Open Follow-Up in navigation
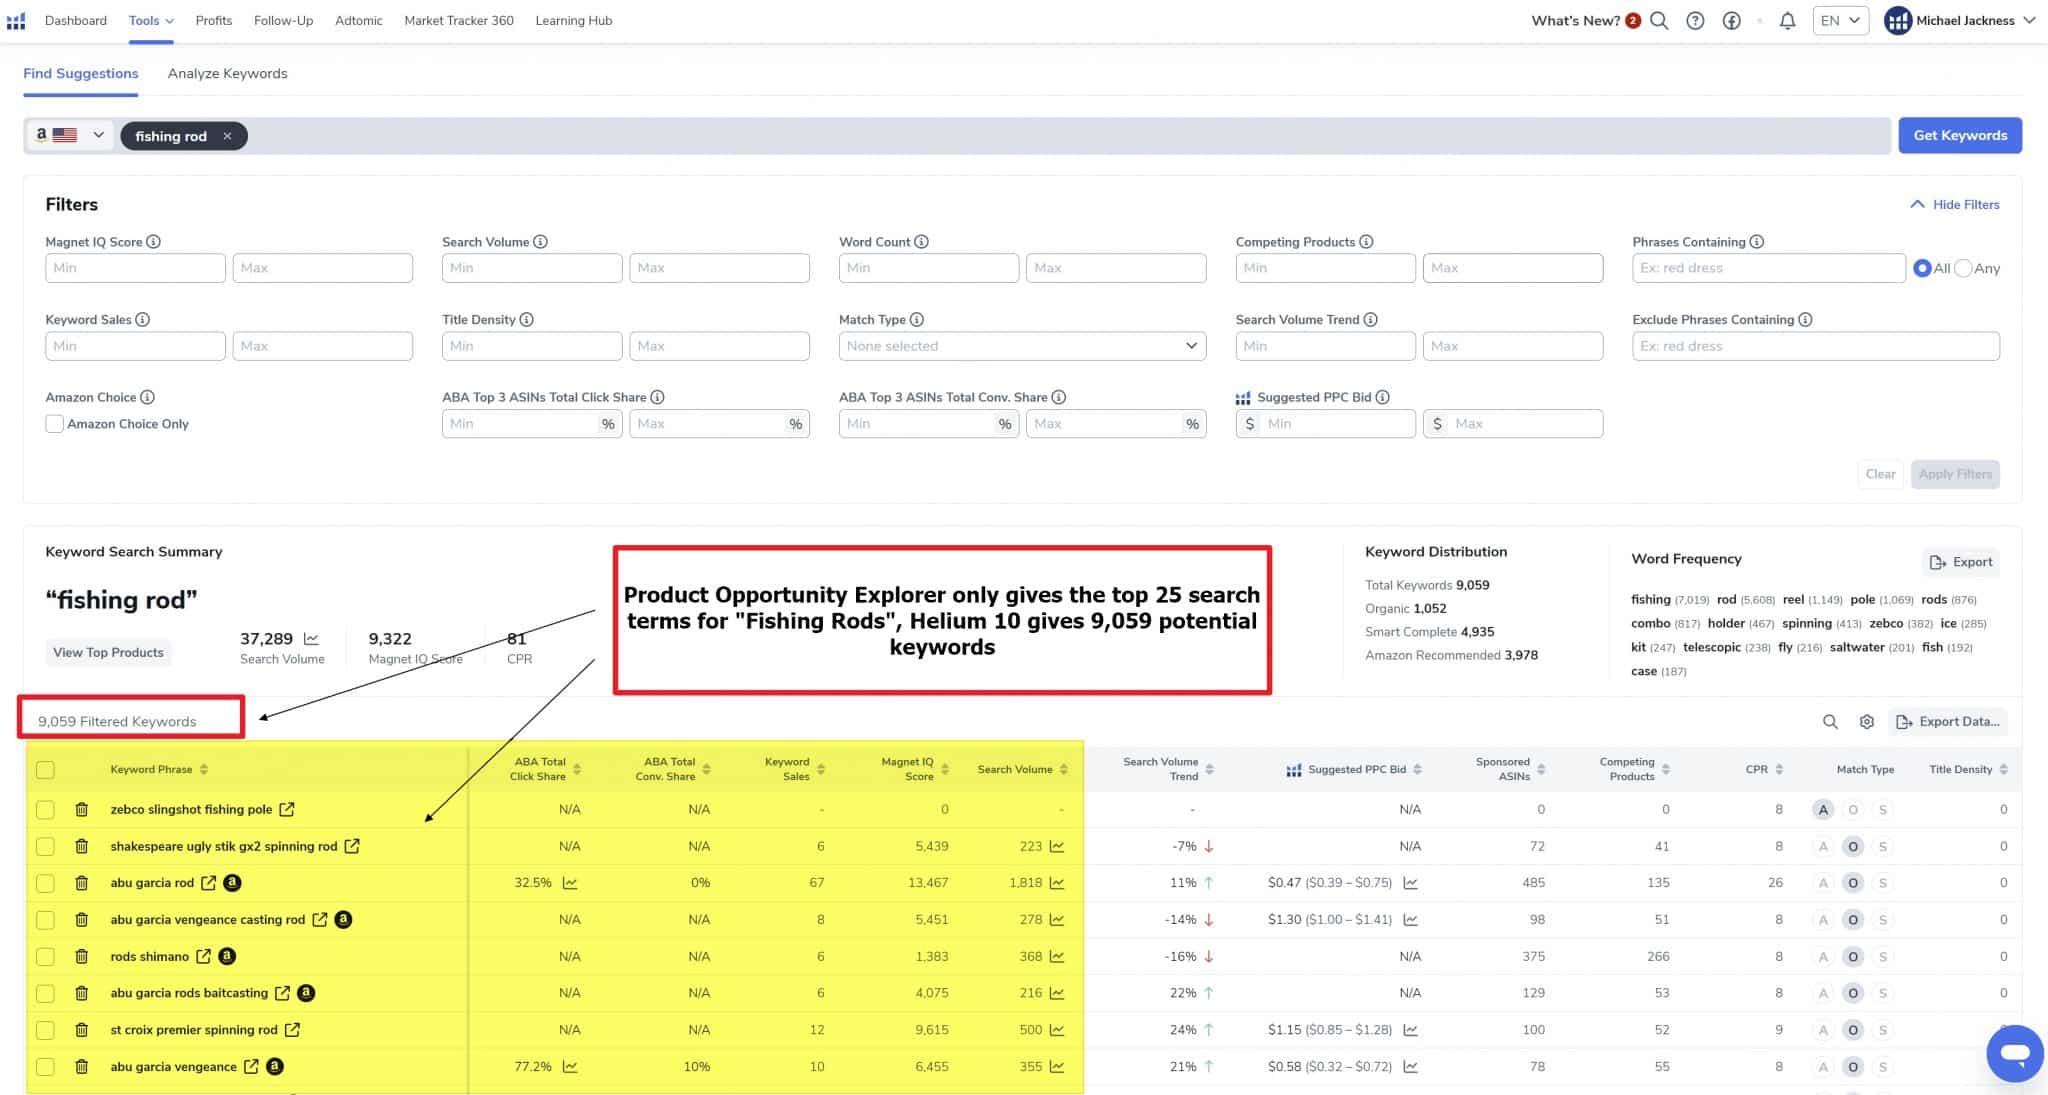The image size is (2048, 1095). [x=283, y=21]
